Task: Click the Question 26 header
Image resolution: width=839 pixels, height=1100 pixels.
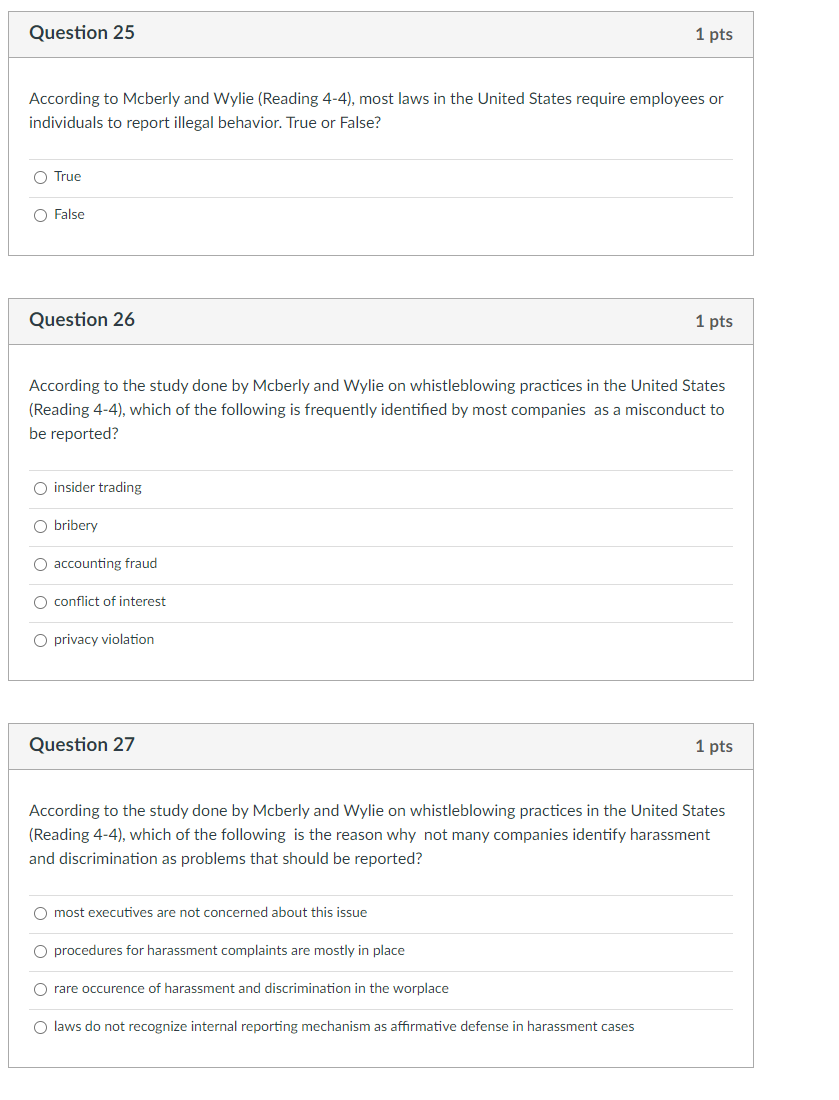Action: [x=82, y=320]
